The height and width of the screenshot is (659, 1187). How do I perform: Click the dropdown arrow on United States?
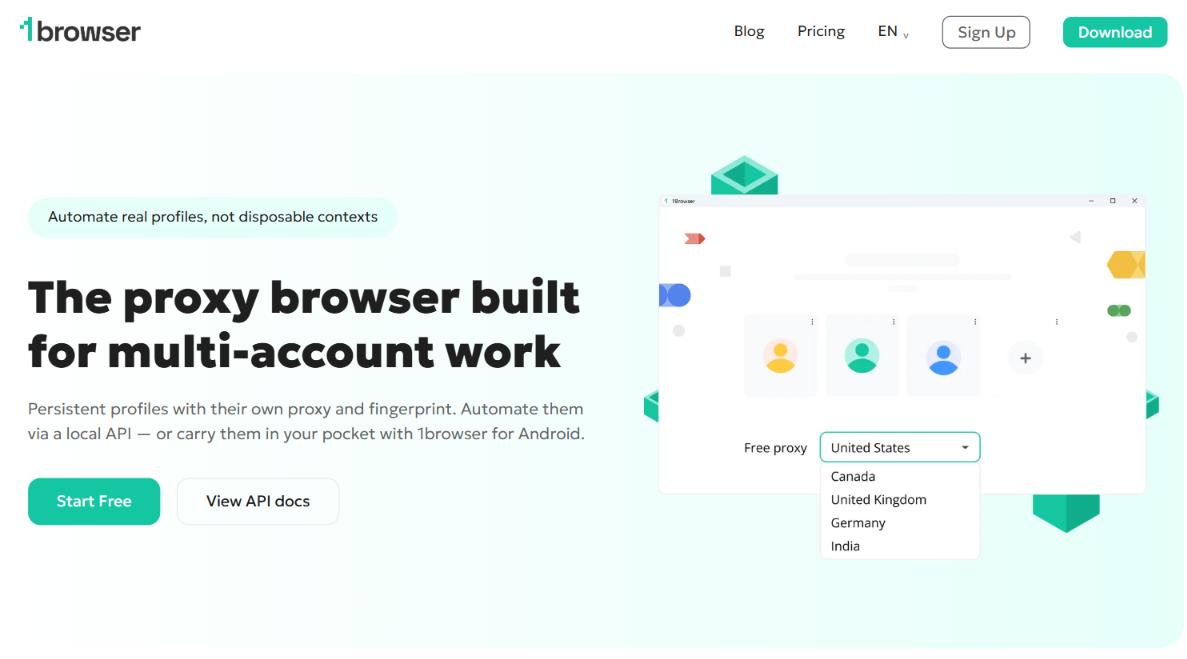coord(965,447)
